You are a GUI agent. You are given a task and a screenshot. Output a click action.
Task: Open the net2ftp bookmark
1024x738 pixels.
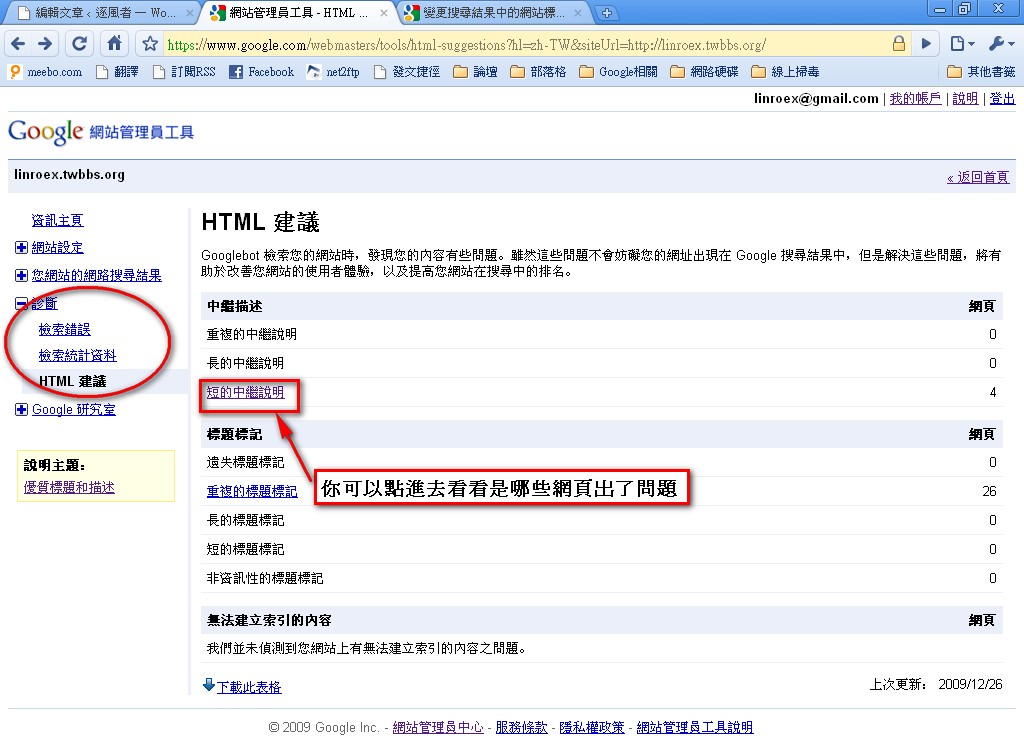point(333,72)
